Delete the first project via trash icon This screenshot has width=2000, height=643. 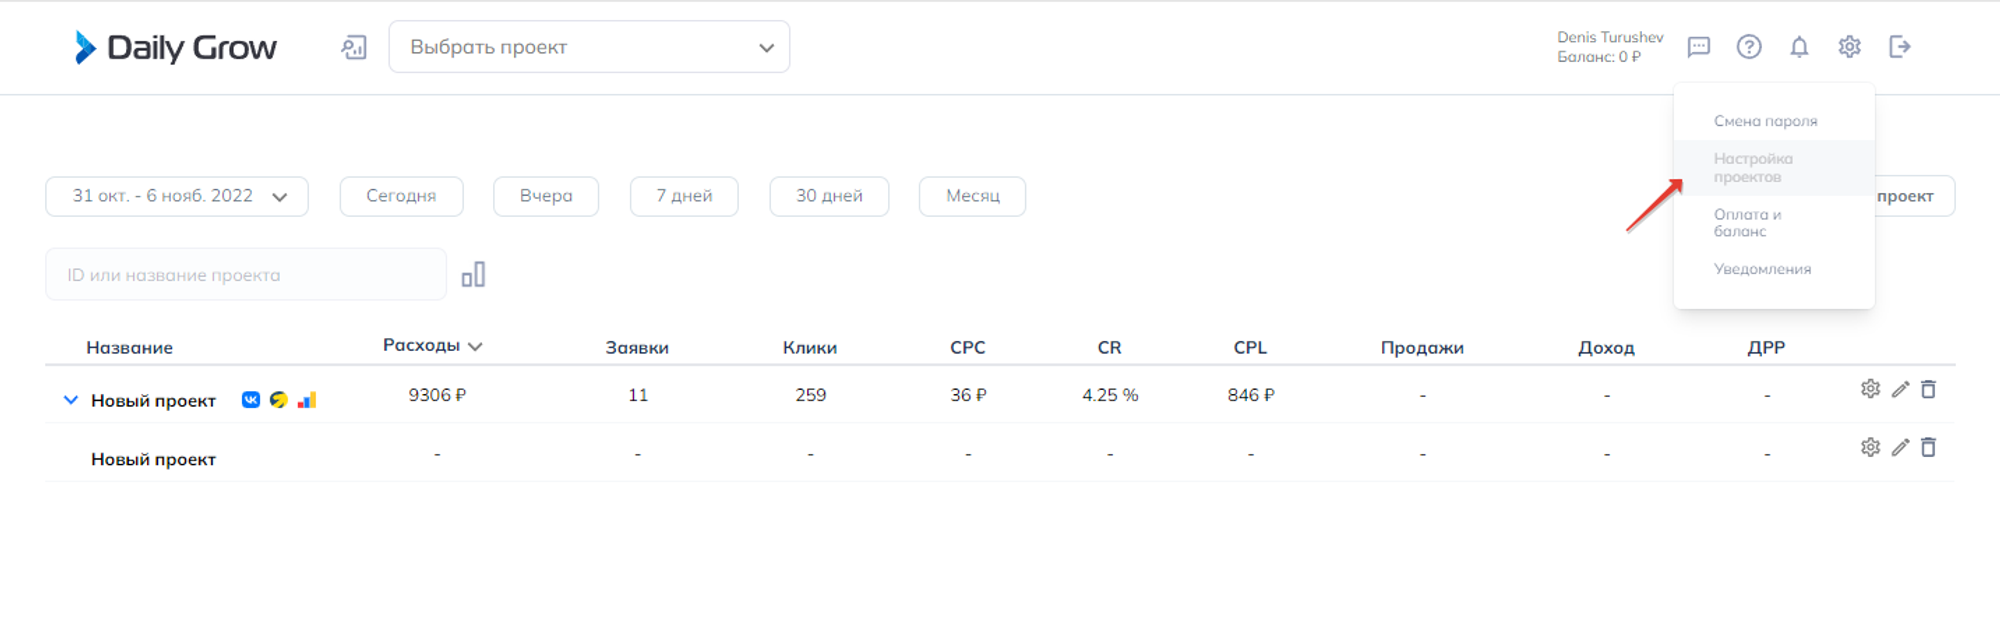tap(1928, 389)
